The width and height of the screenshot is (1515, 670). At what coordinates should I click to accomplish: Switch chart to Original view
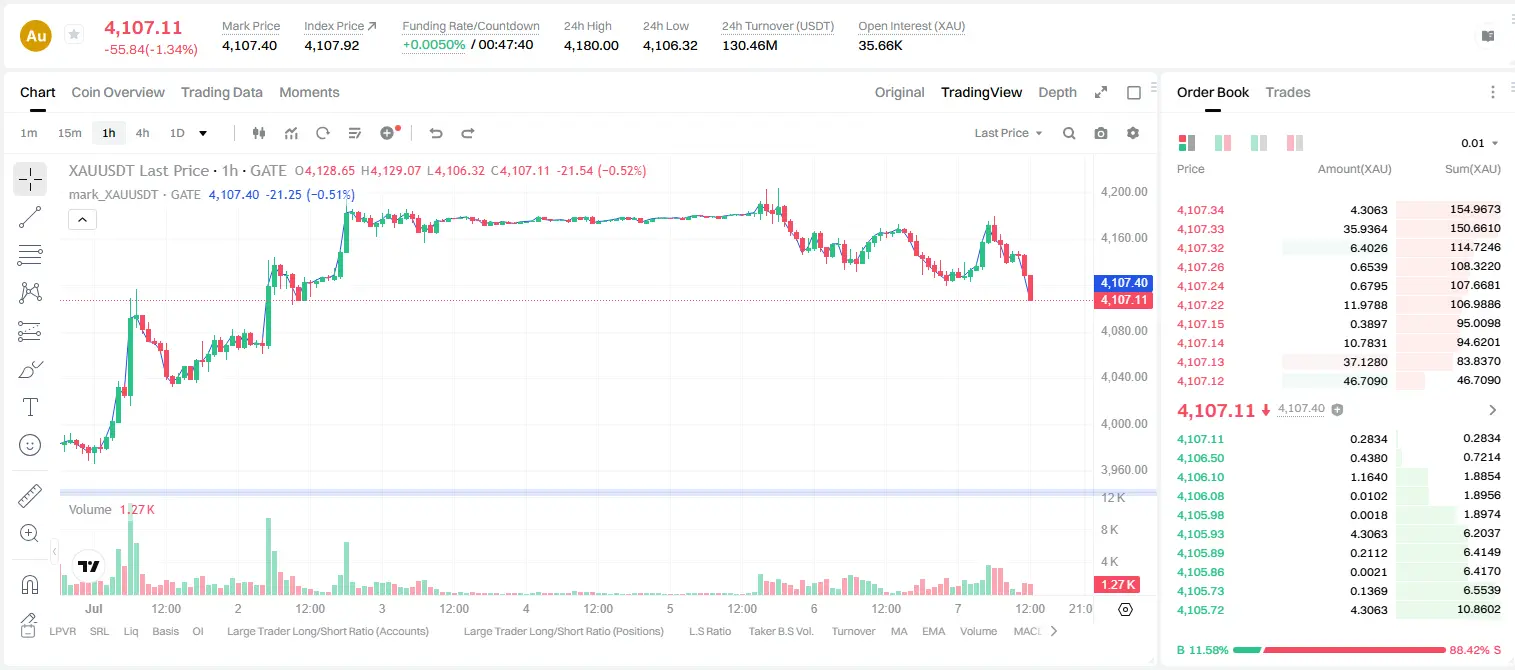900,92
